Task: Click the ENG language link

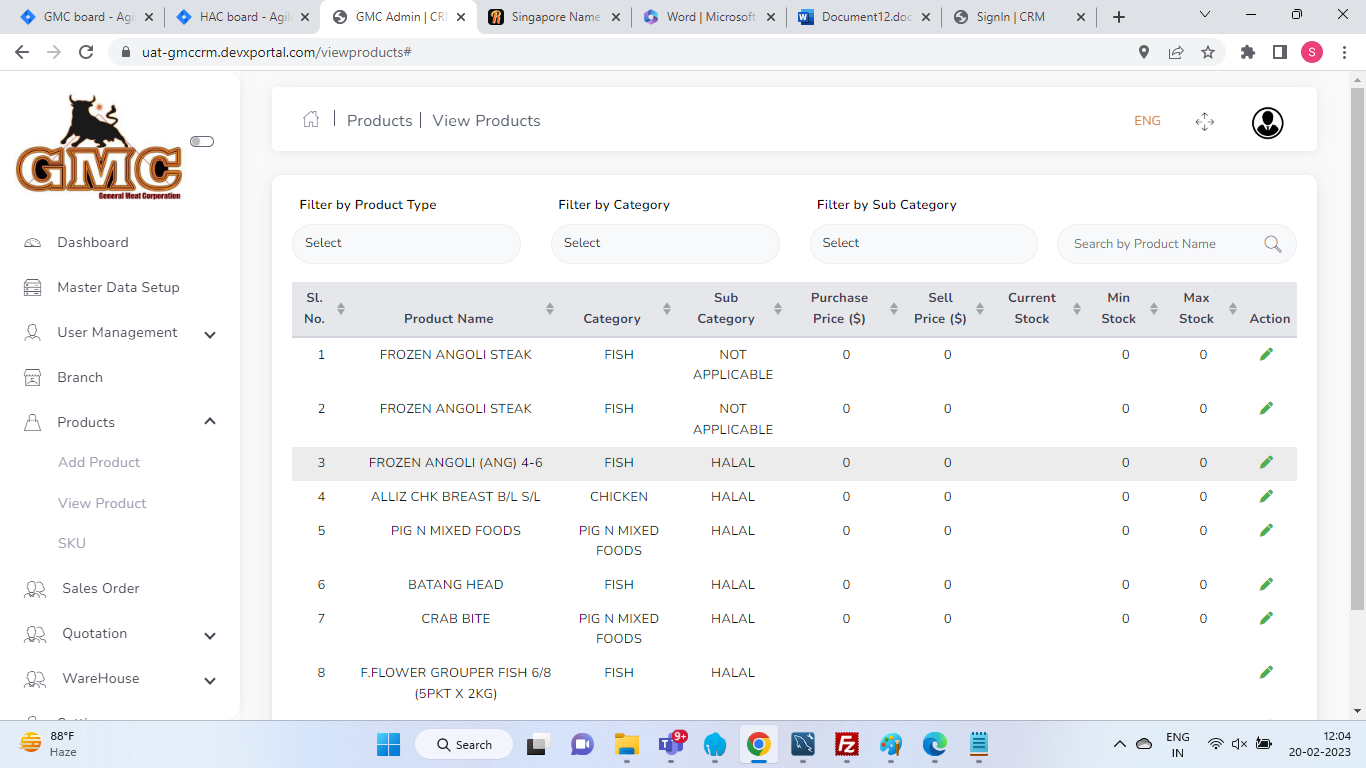Action: 1147,121
